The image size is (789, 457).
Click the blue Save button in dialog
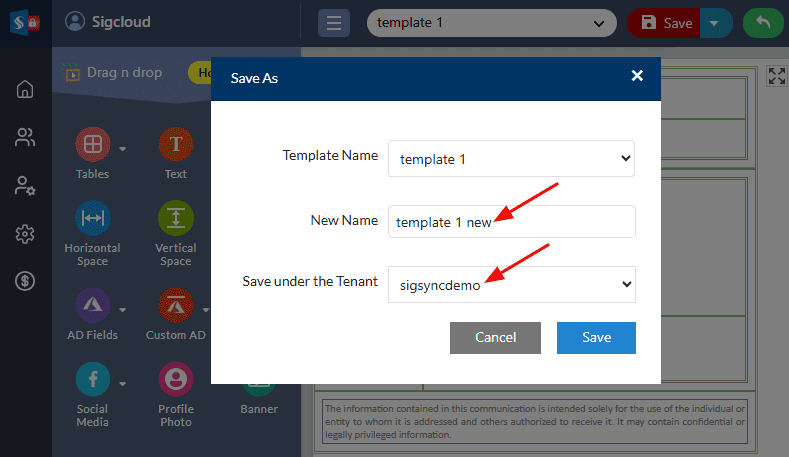click(x=596, y=338)
